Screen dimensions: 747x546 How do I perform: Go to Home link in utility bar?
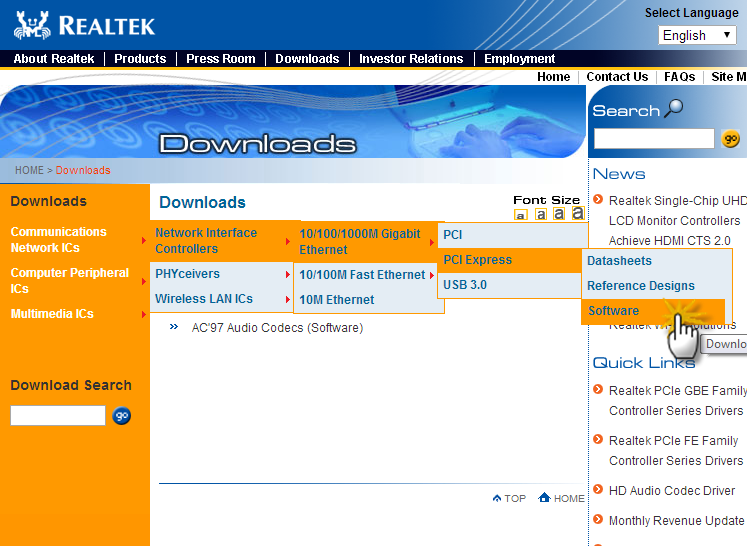554,77
